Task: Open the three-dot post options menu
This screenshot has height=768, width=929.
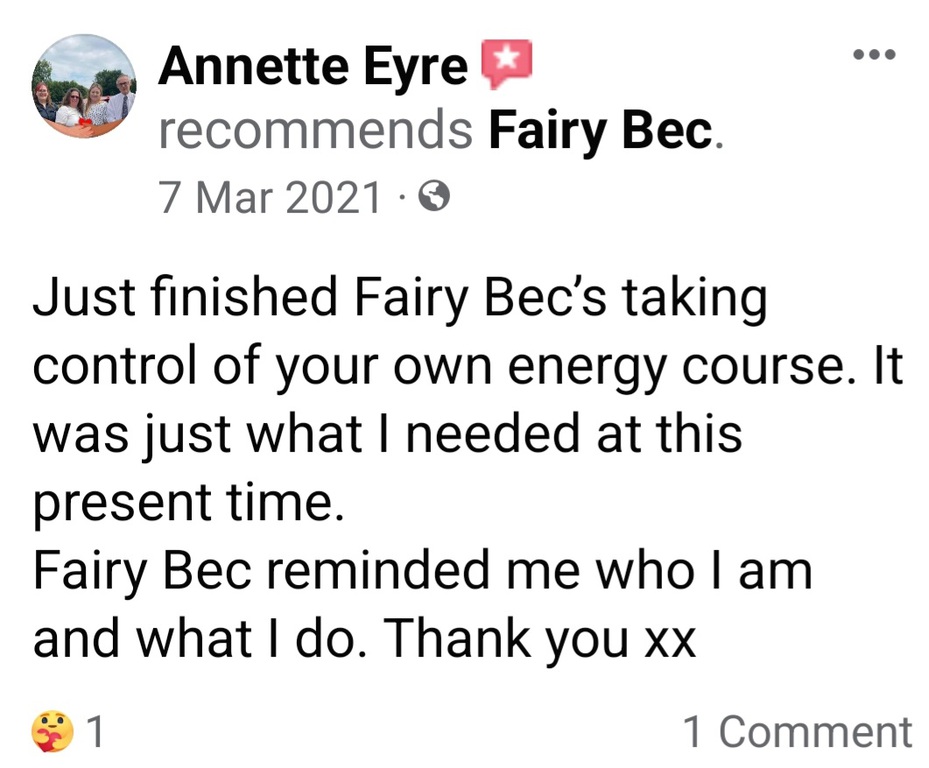Action: tap(873, 56)
